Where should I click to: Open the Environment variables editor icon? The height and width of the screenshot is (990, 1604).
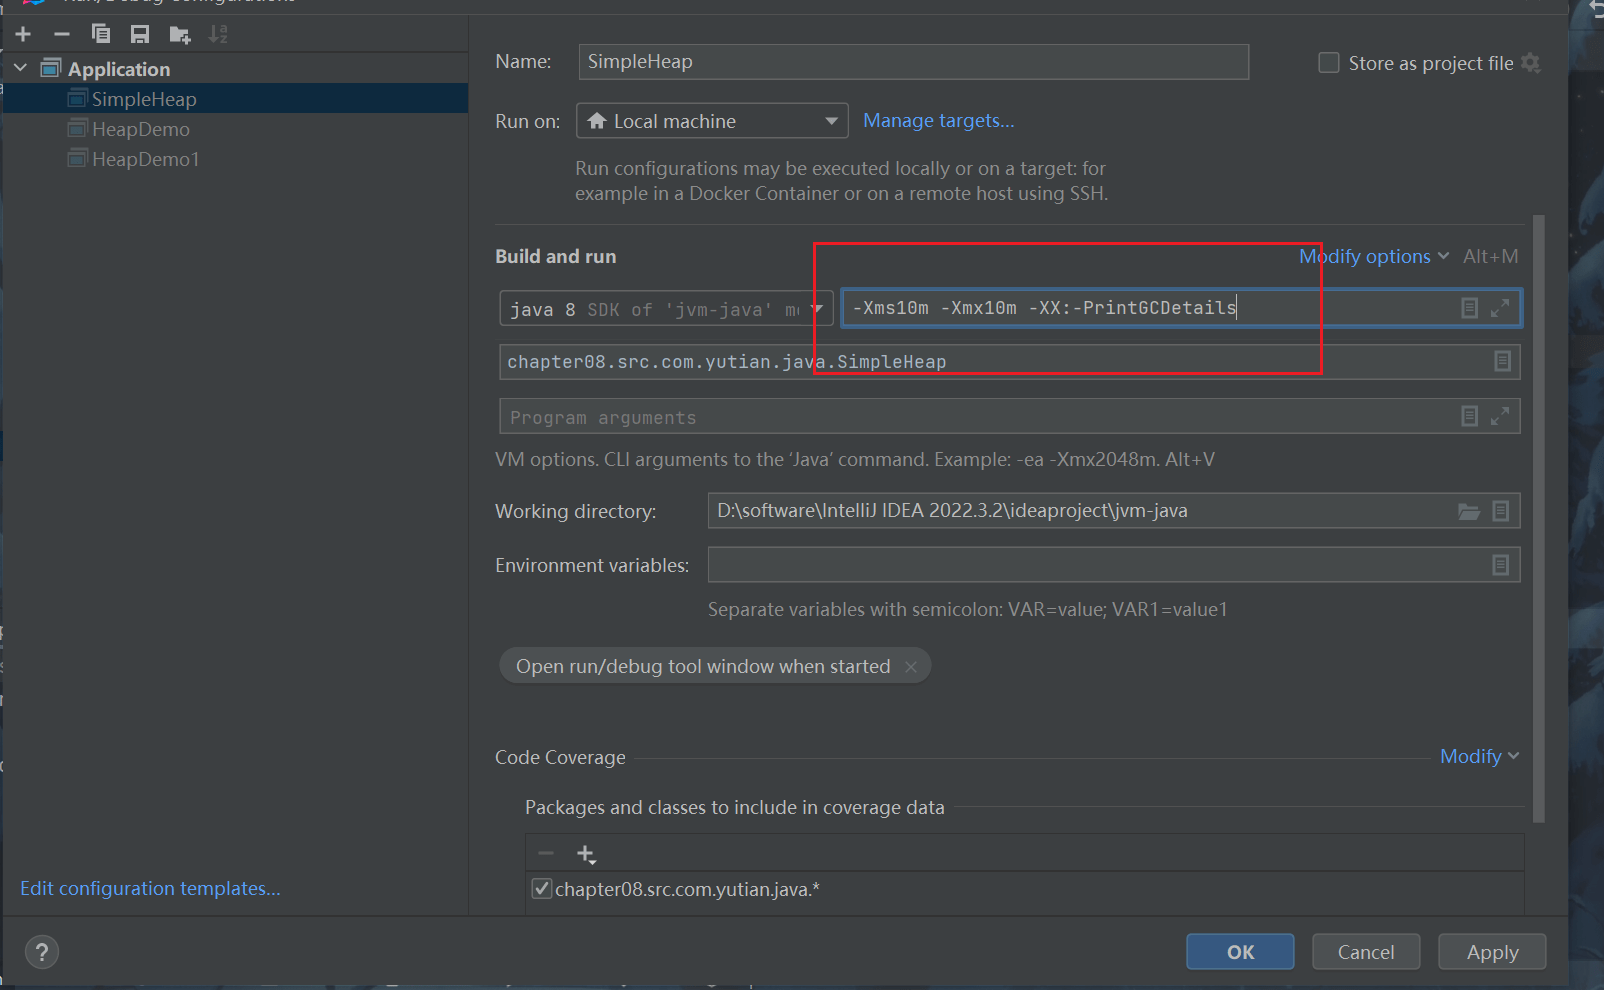click(x=1500, y=566)
